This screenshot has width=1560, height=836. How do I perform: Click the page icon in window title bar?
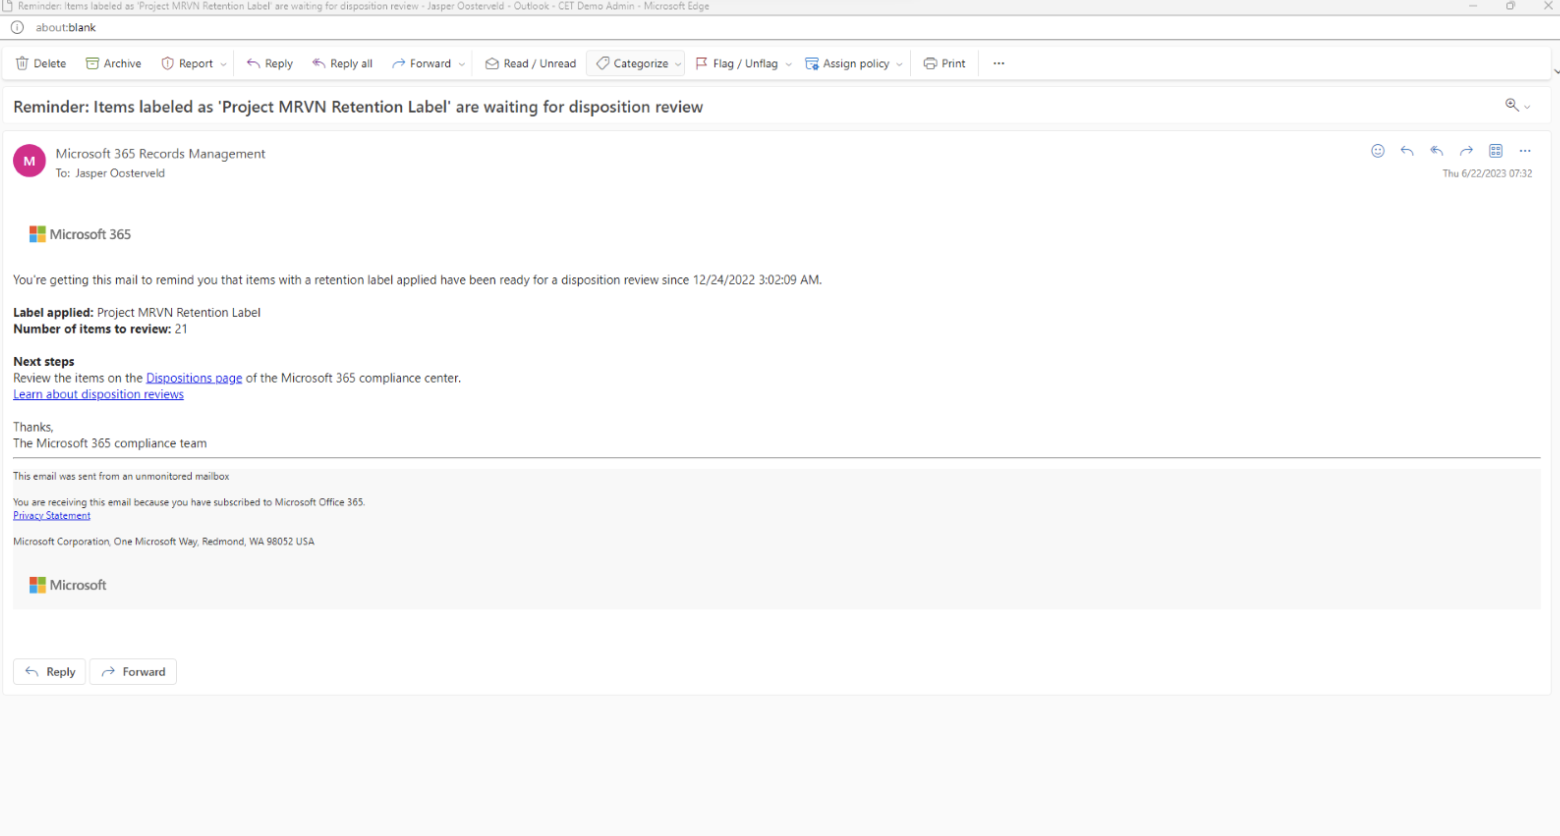[8, 6]
